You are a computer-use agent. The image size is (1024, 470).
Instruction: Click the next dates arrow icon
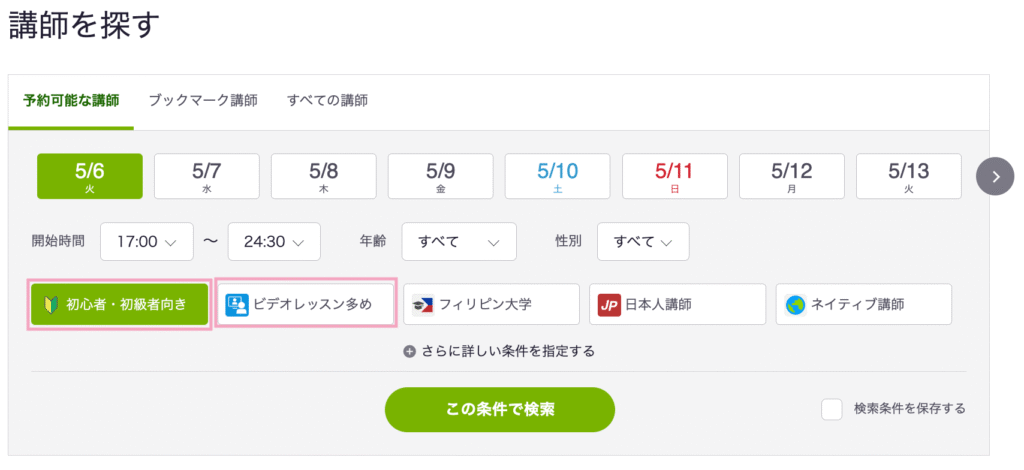pos(995,176)
